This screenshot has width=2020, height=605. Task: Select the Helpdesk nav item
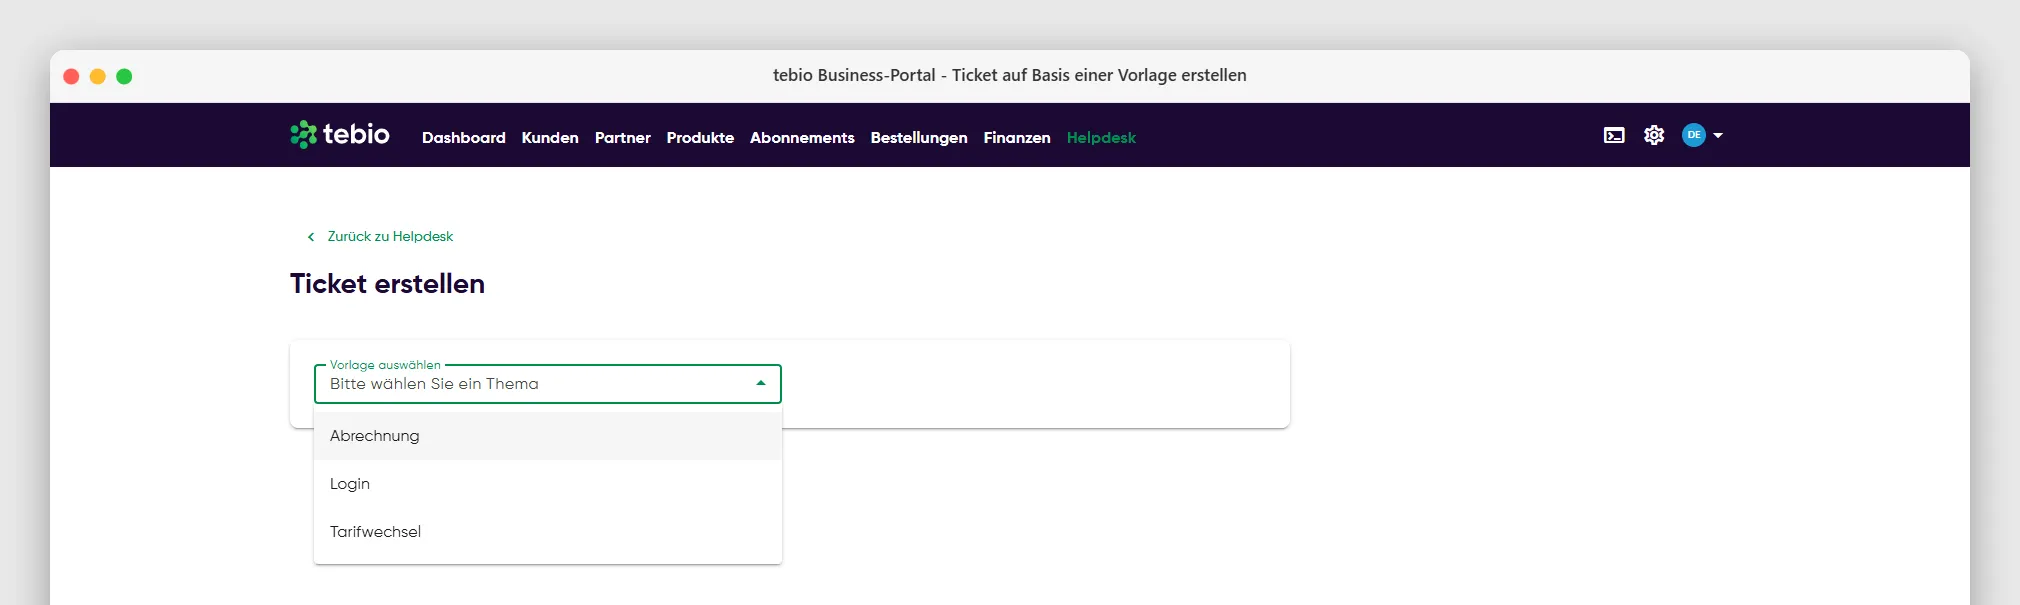(x=1101, y=138)
